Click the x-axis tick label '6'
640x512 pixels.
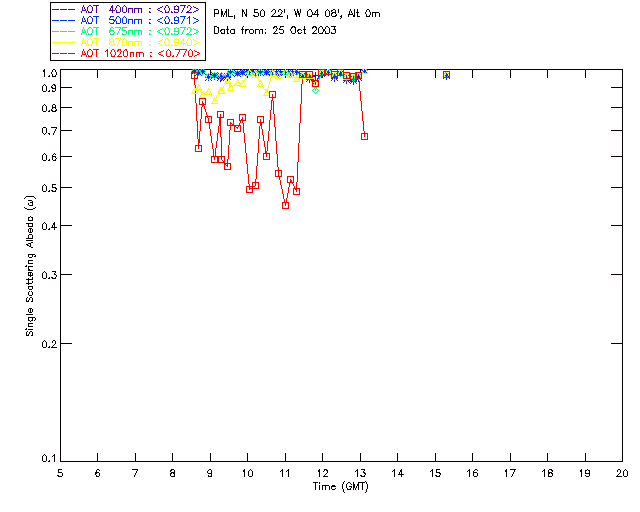(x=98, y=473)
